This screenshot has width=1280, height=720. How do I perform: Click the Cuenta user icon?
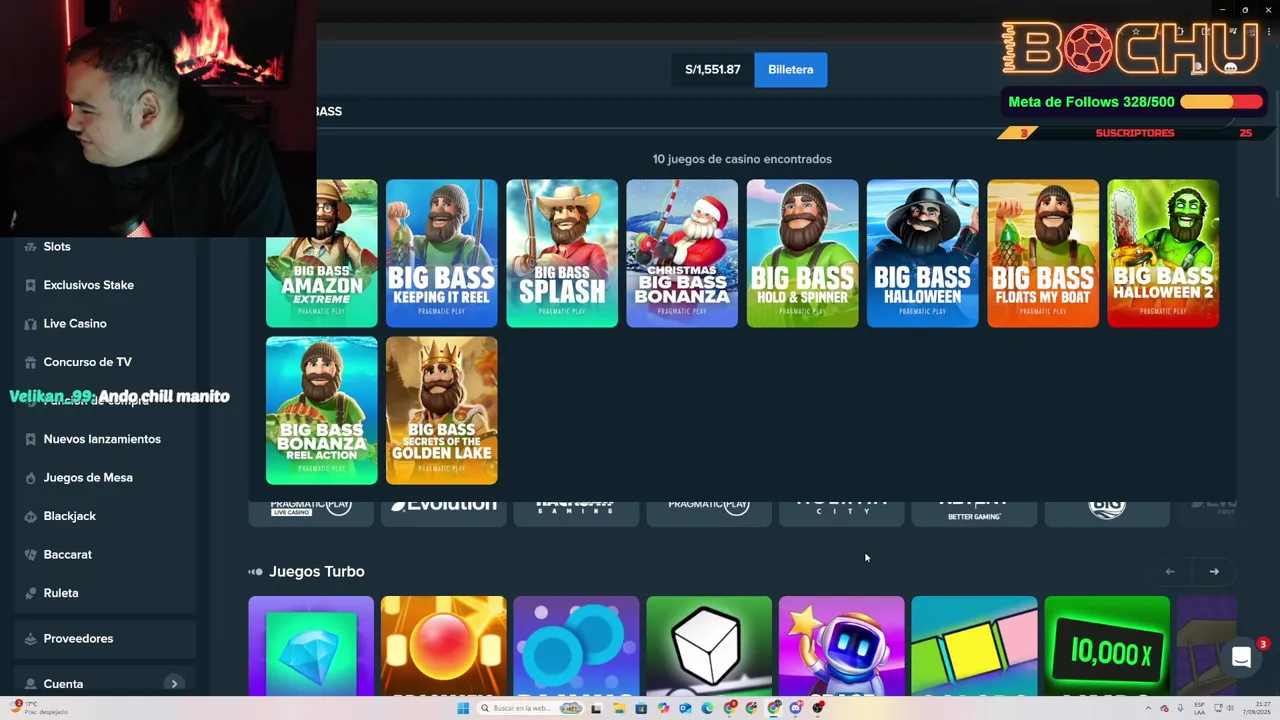[30, 684]
